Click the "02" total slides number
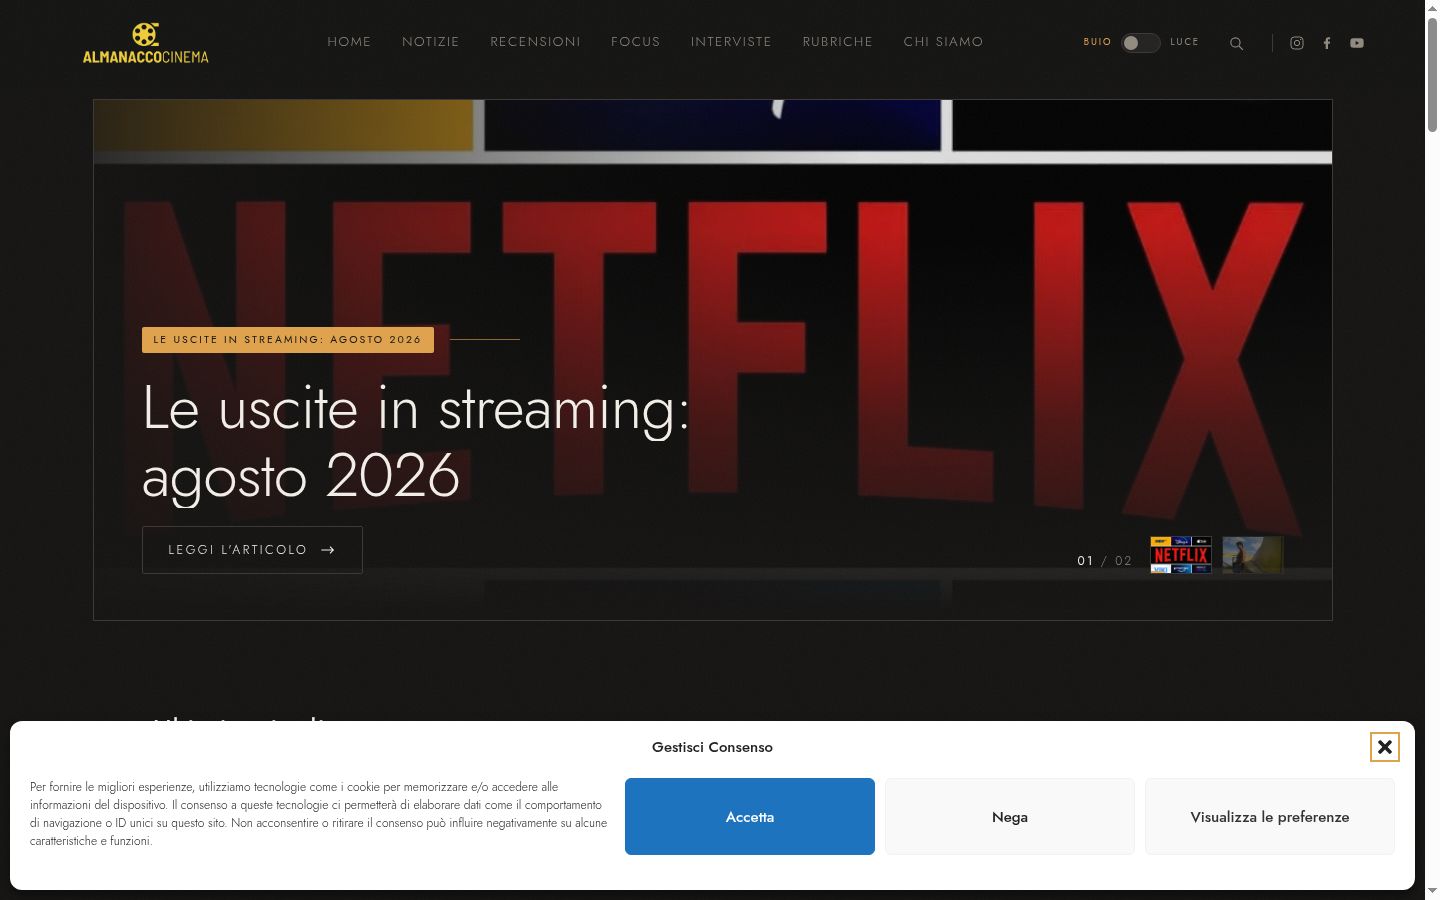 point(1123,561)
